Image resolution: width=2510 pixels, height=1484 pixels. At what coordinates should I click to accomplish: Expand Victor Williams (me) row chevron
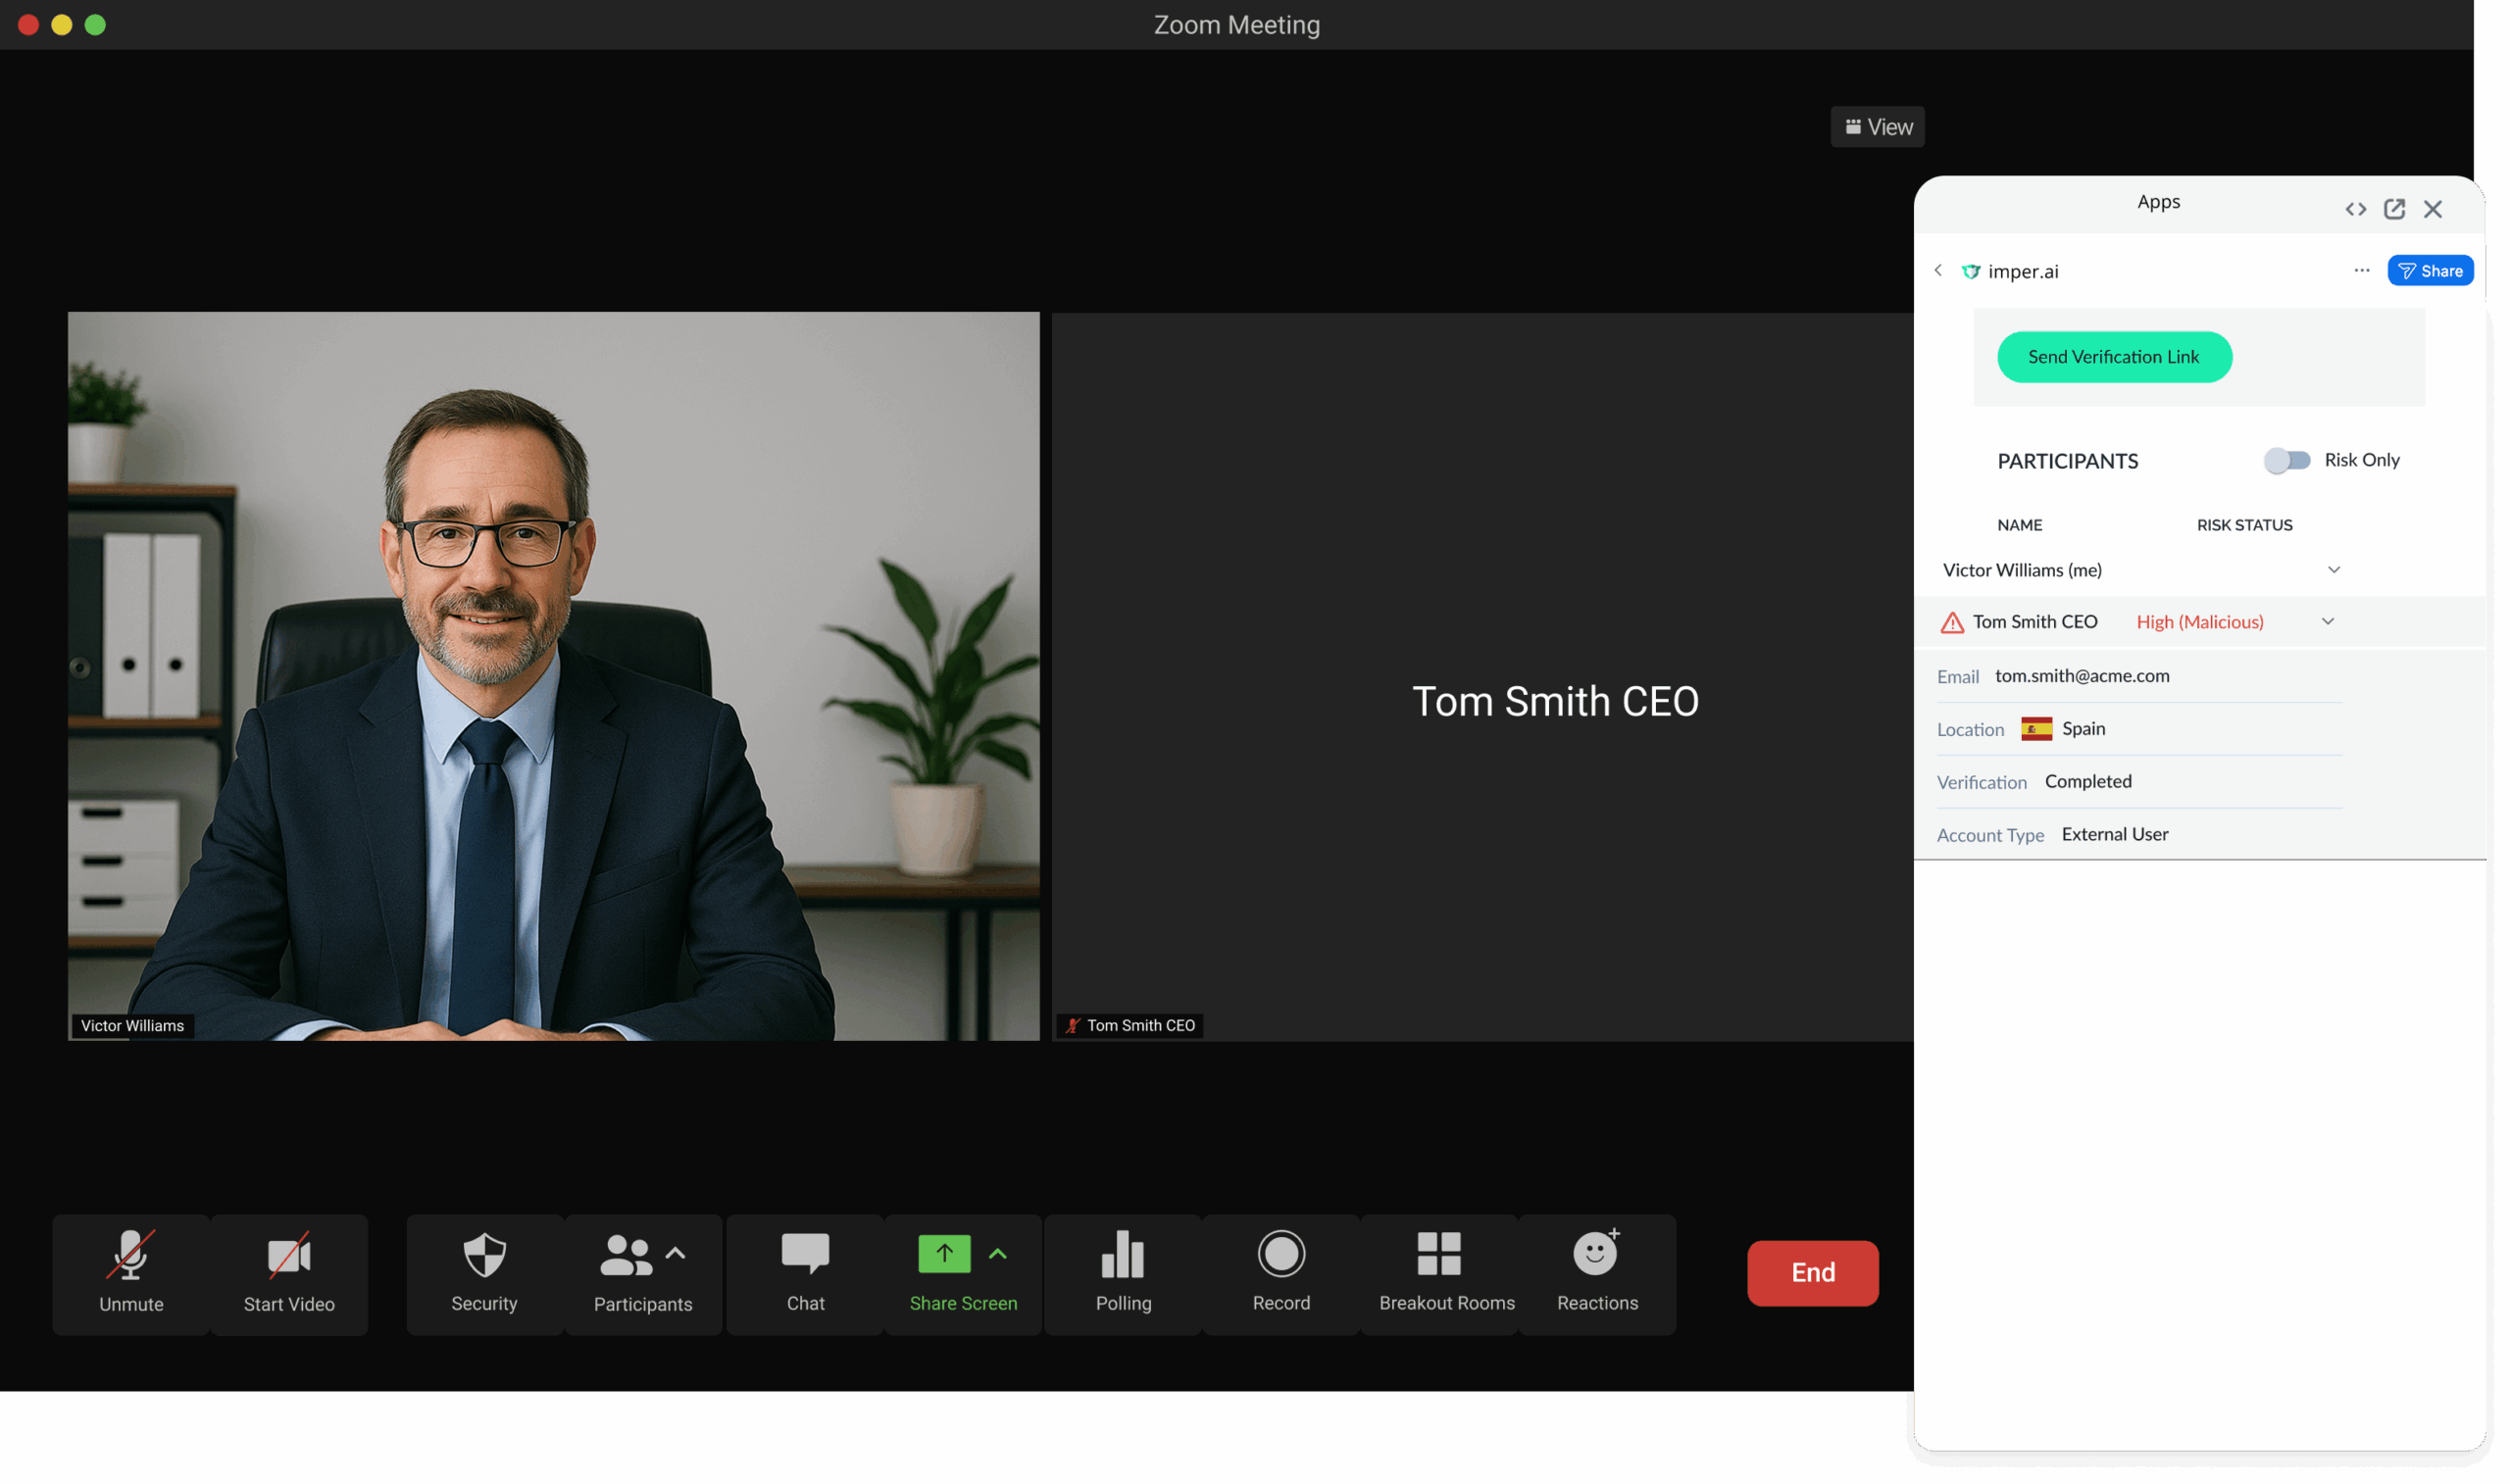click(2333, 570)
